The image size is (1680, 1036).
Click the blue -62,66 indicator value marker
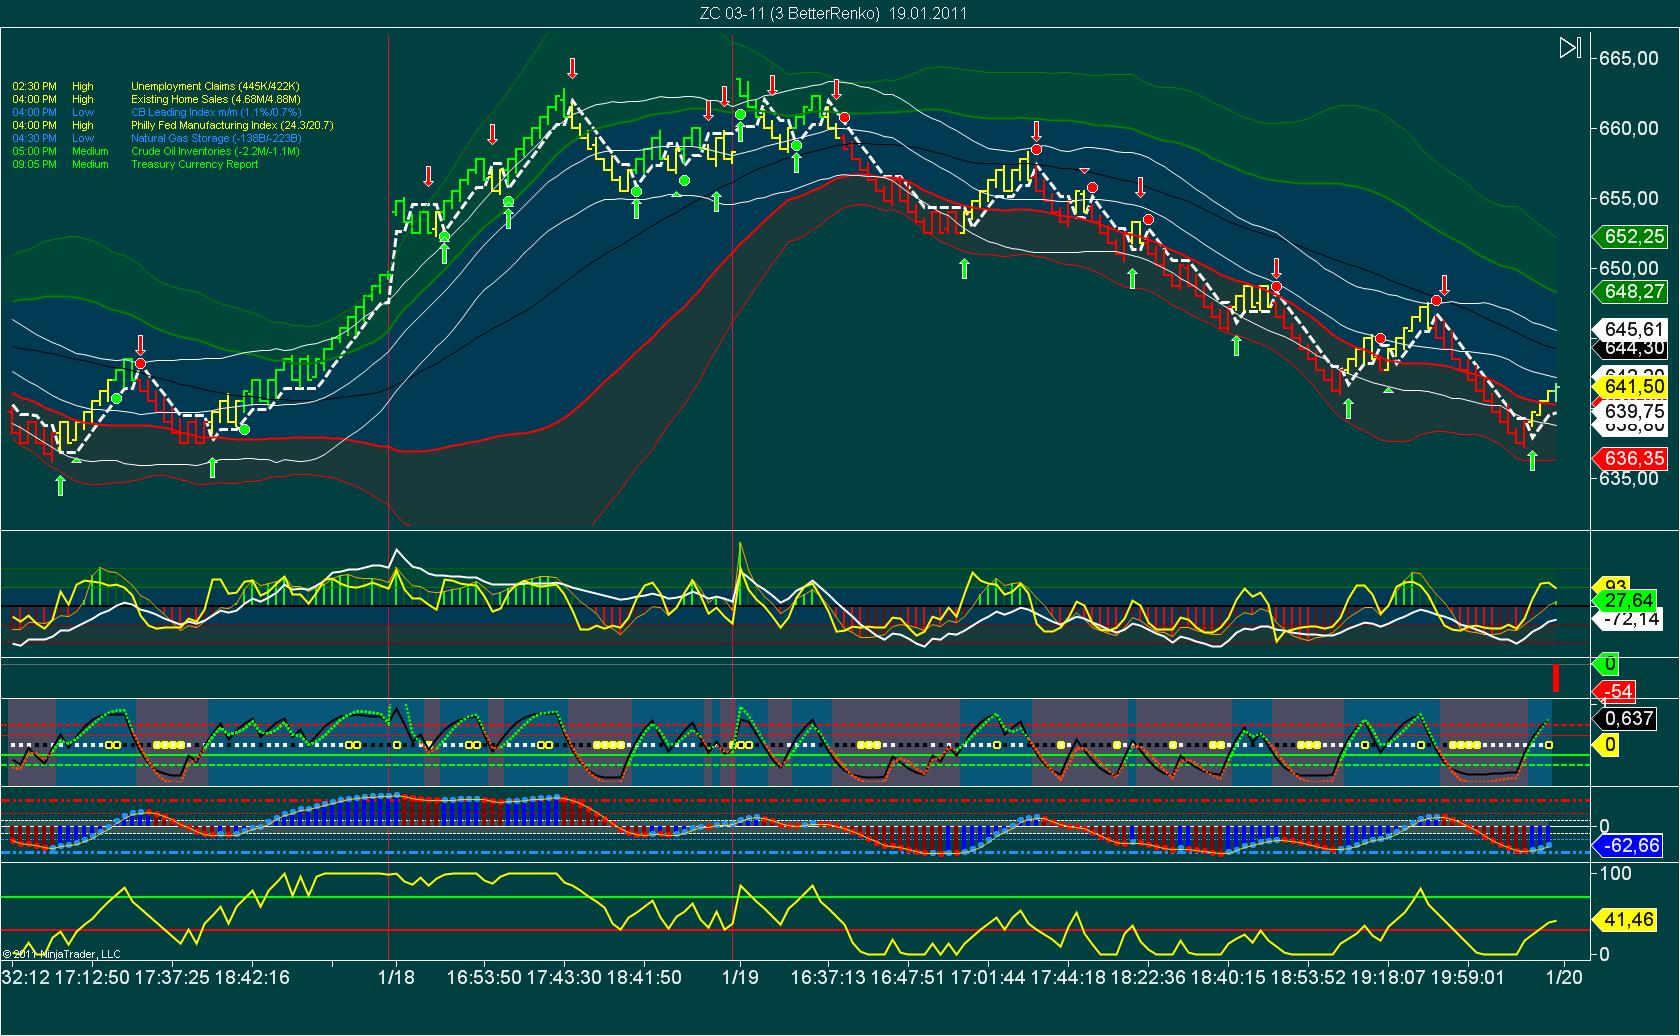(x=1626, y=846)
